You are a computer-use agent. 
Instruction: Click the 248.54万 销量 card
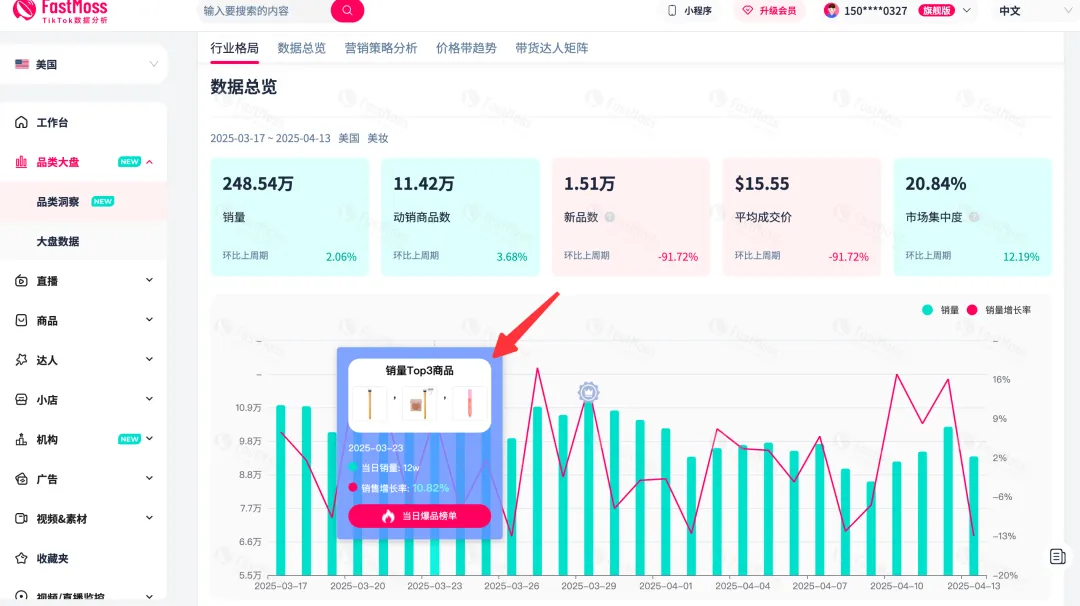[289, 217]
